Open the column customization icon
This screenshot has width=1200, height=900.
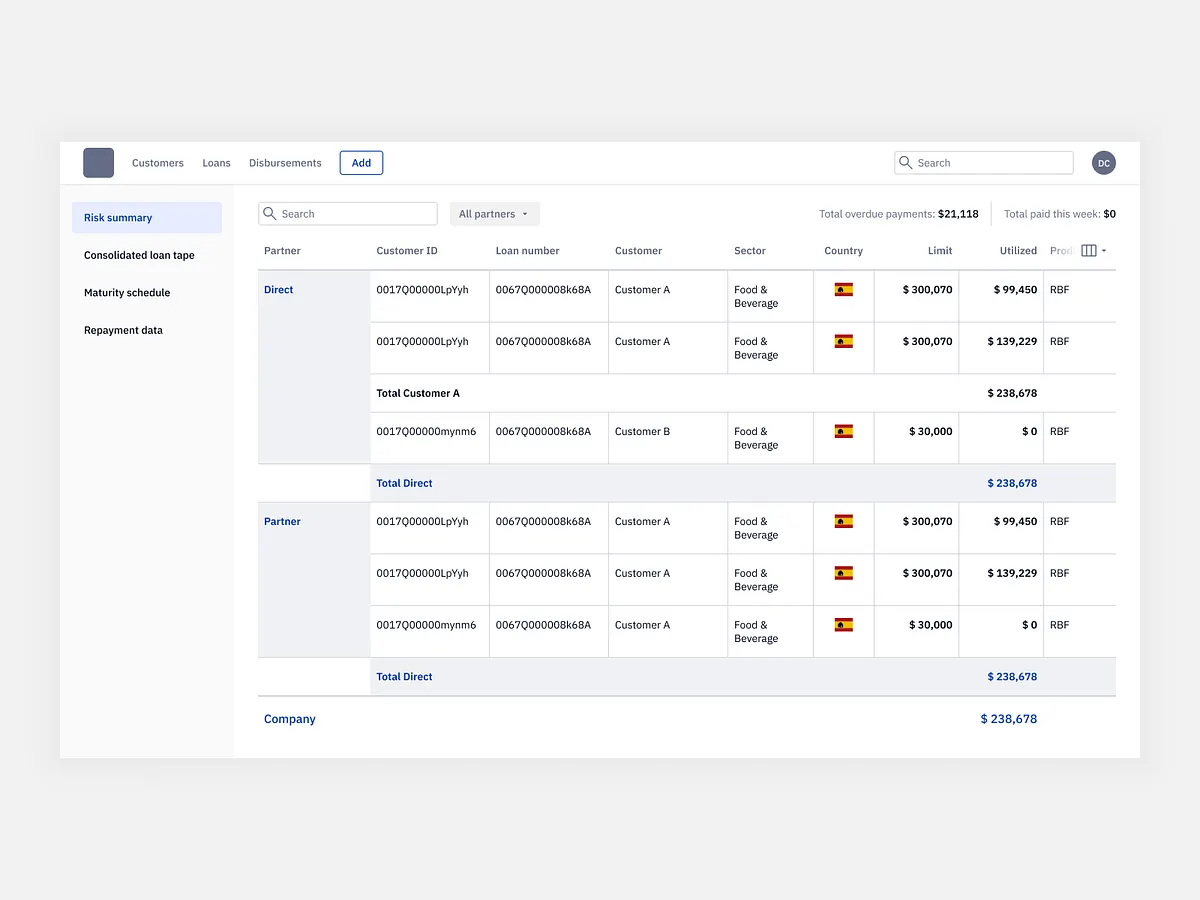pyautogui.click(x=1089, y=250)
